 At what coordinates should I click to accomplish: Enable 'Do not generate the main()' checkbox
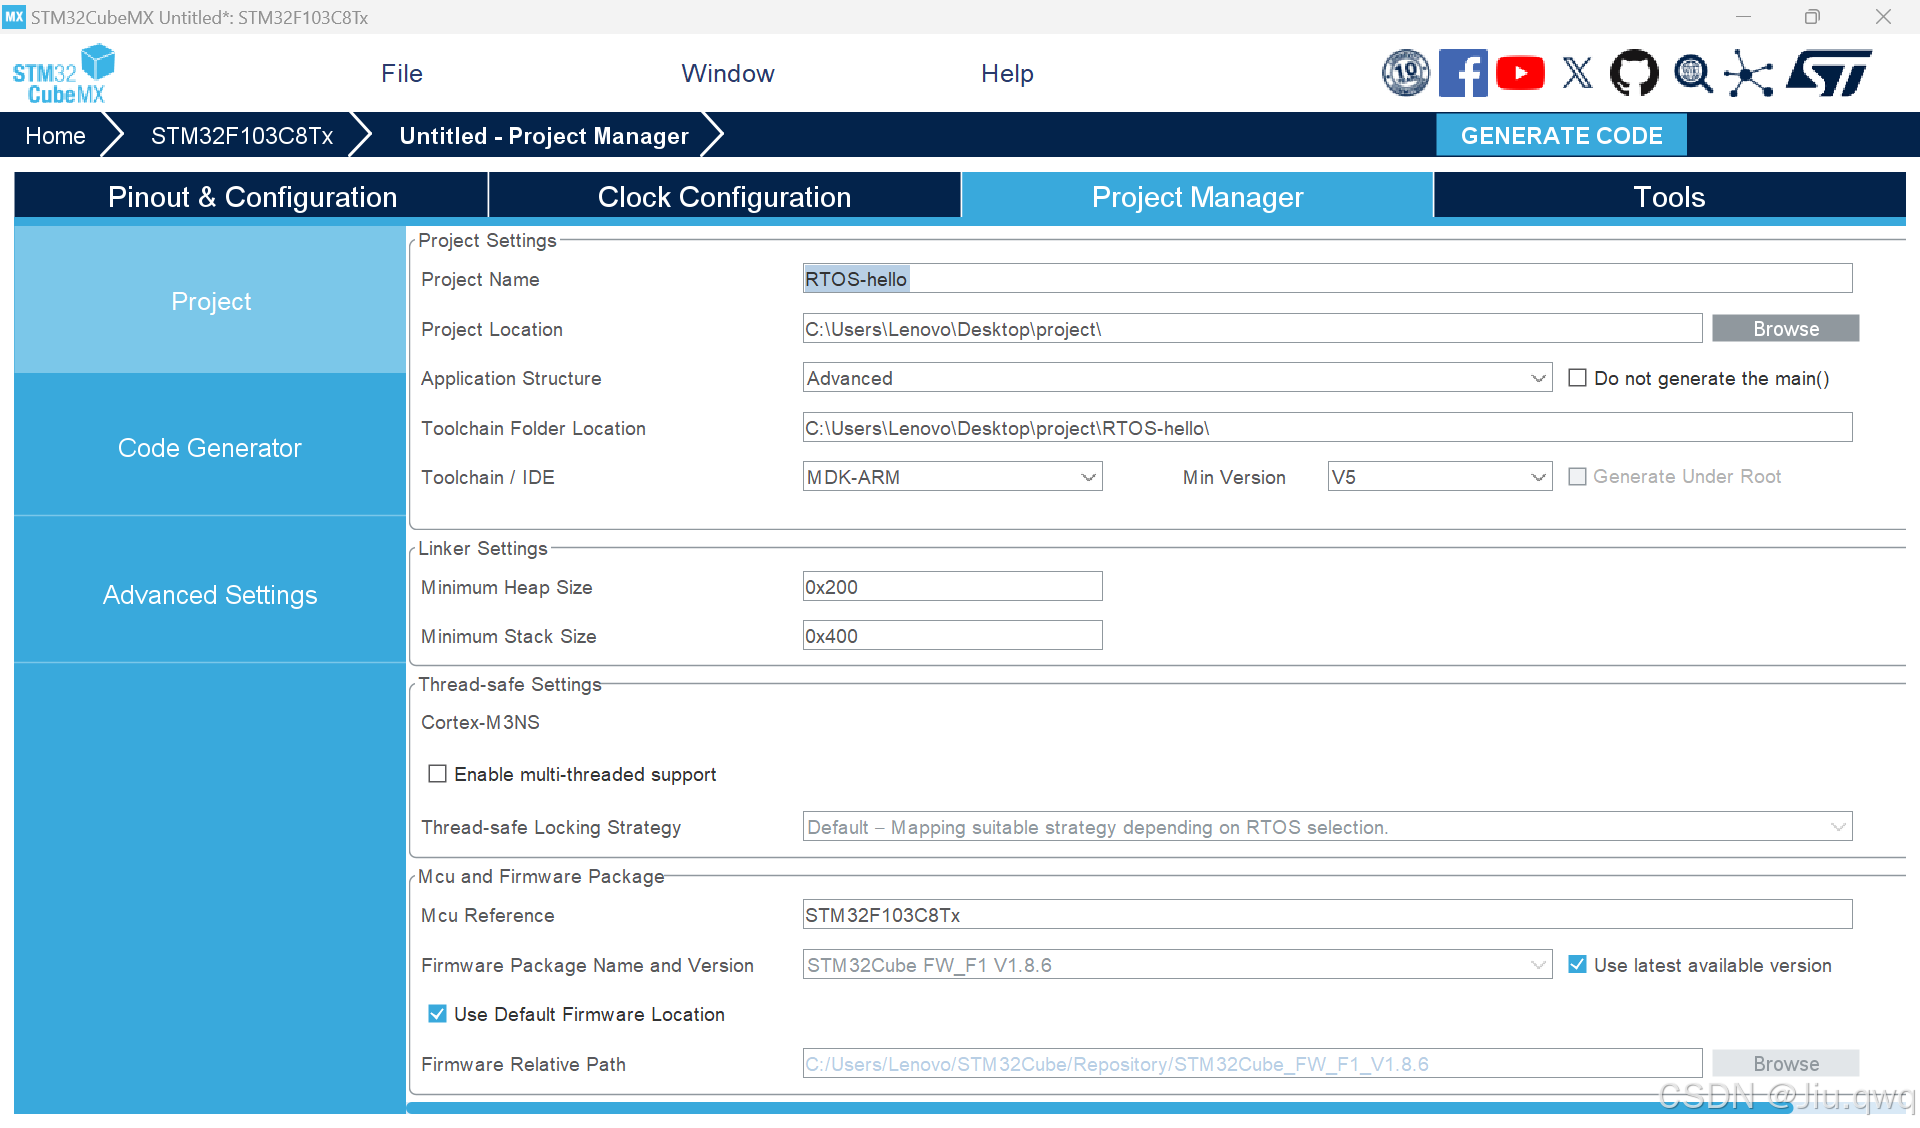[x=1577, y=378]
